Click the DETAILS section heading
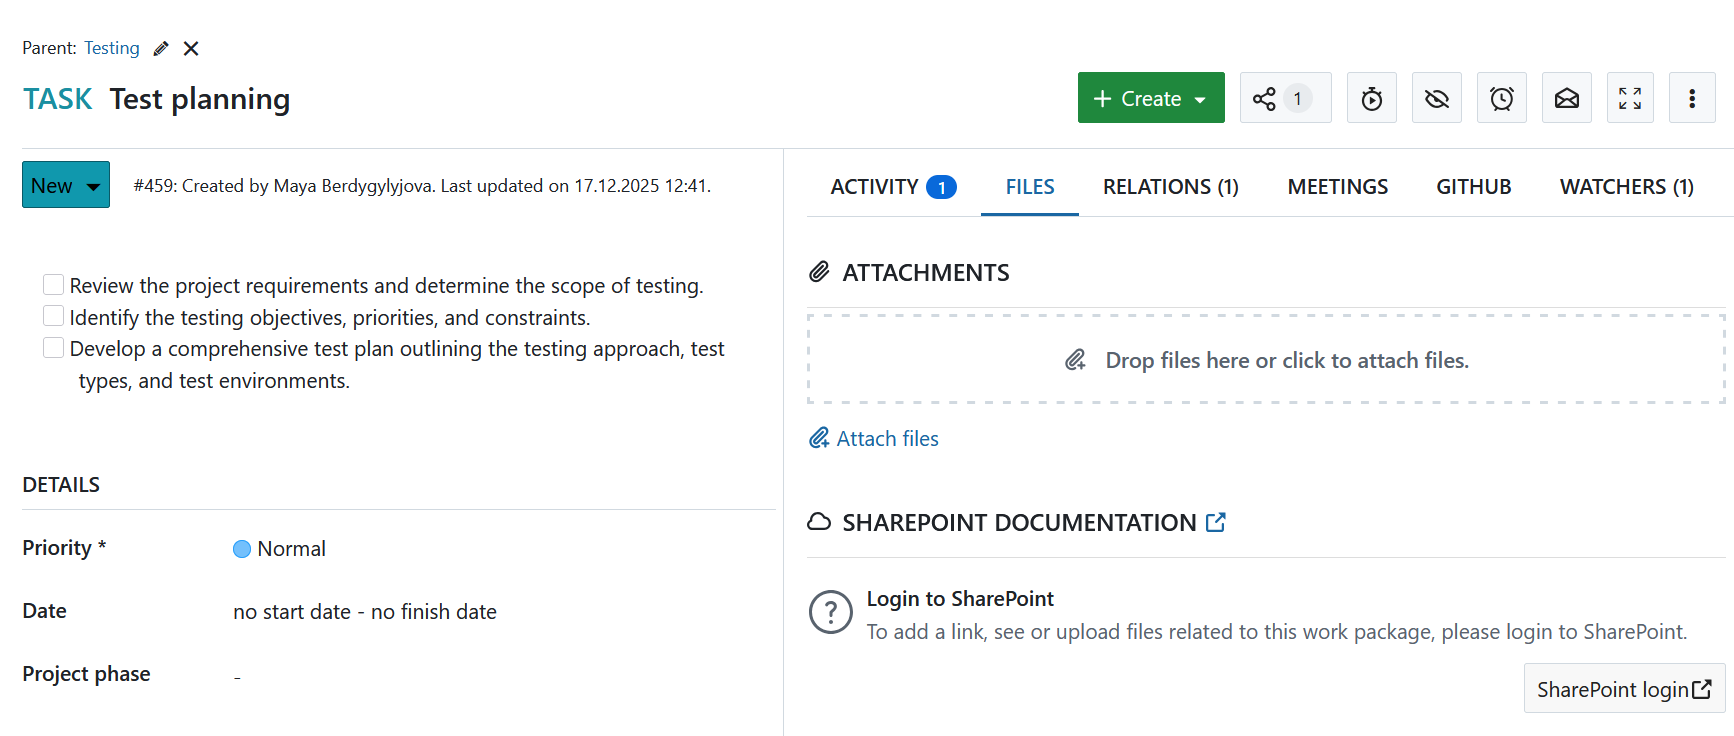 [61, 485]
